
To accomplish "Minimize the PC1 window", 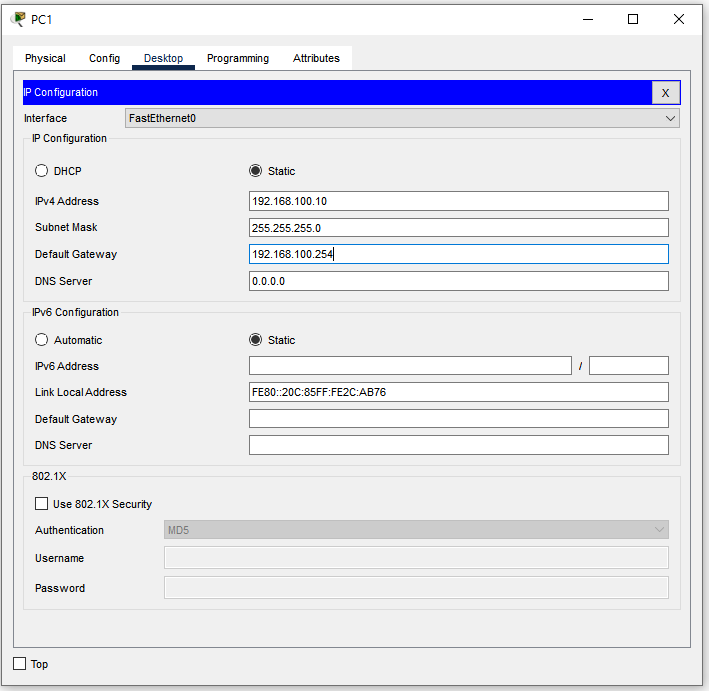I will (x=588, y=19).
